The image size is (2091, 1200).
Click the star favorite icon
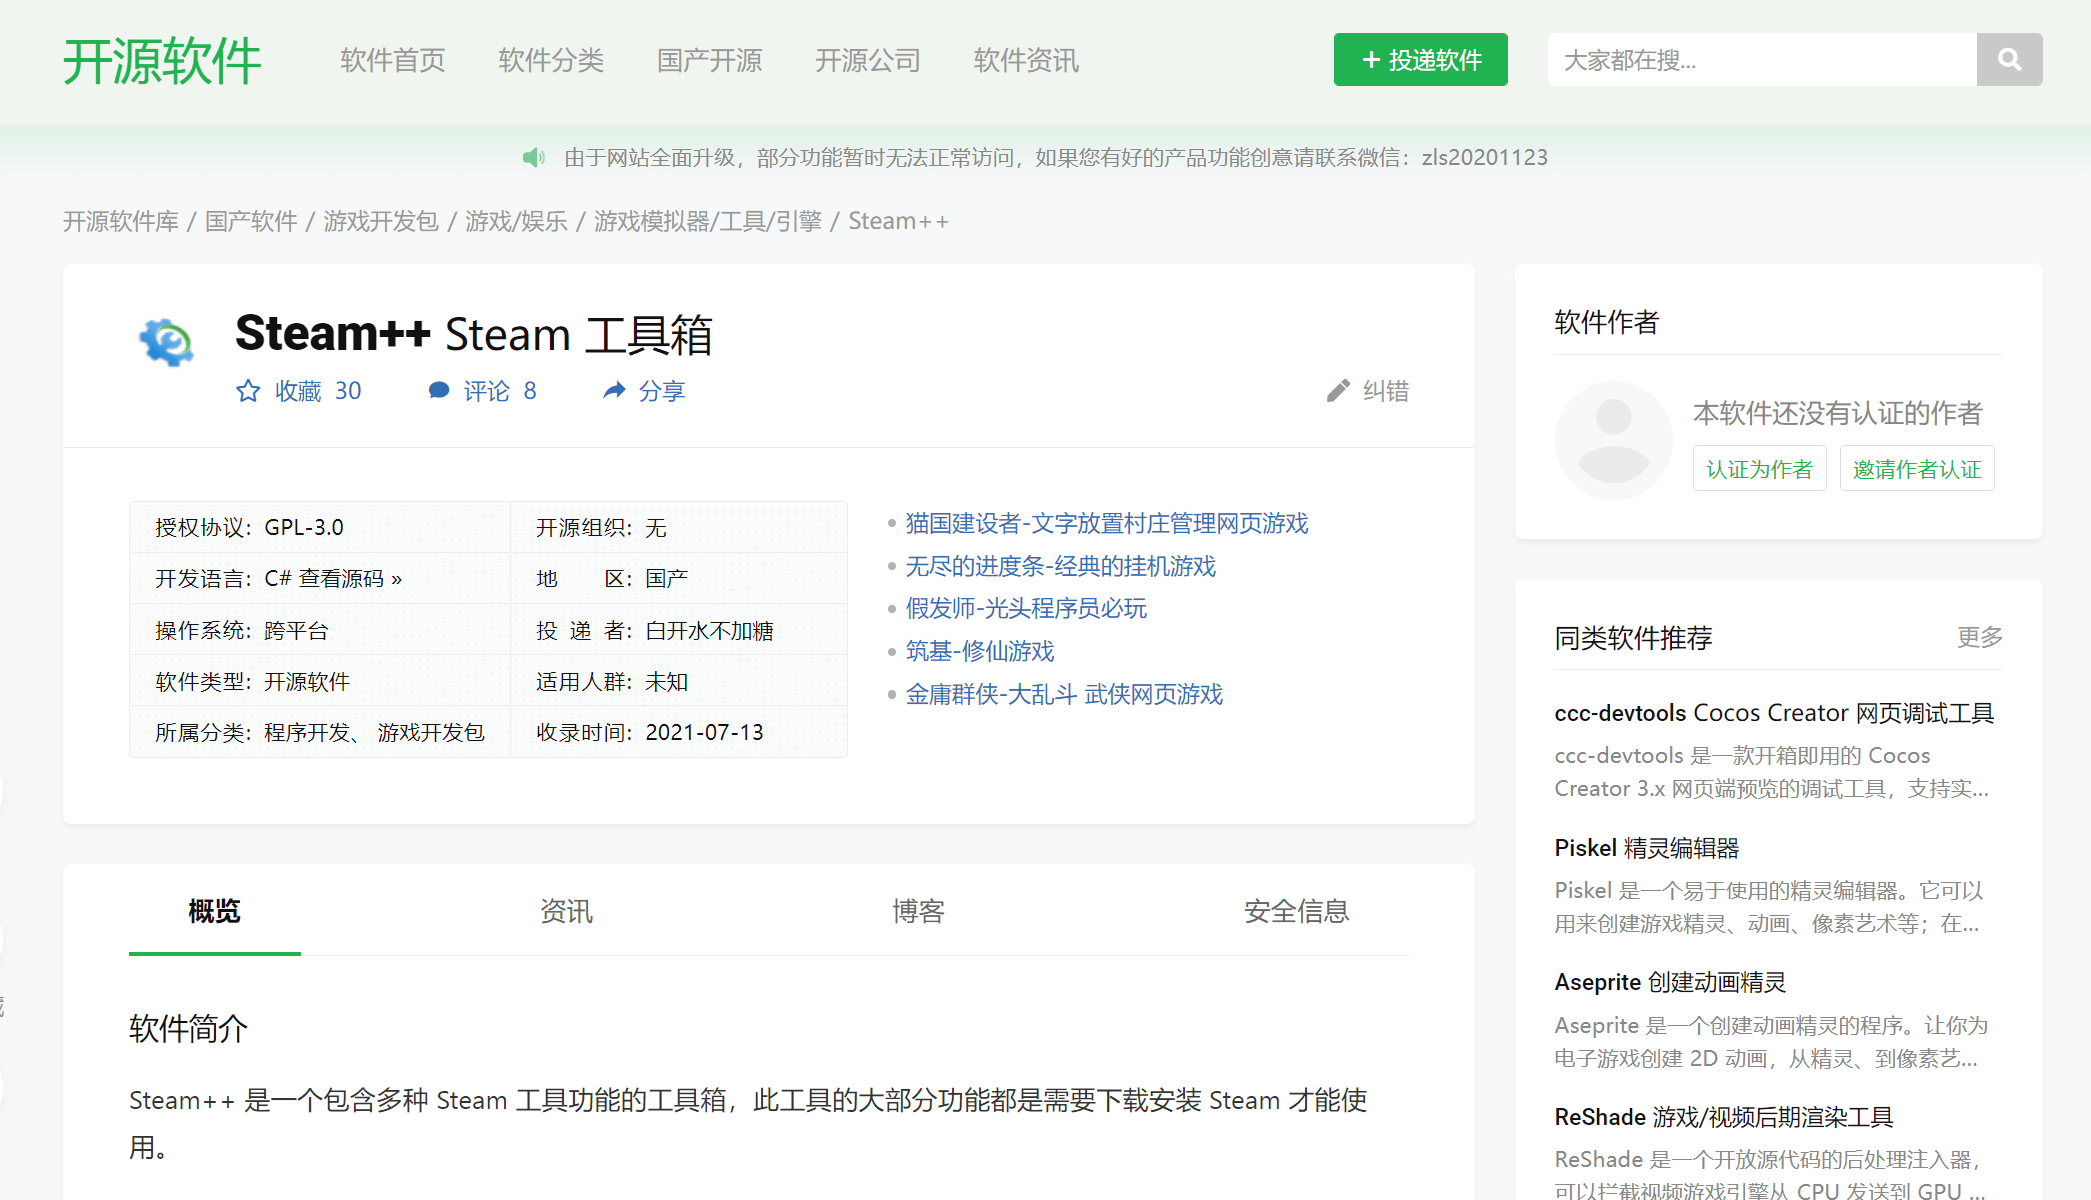click(248, 391)
